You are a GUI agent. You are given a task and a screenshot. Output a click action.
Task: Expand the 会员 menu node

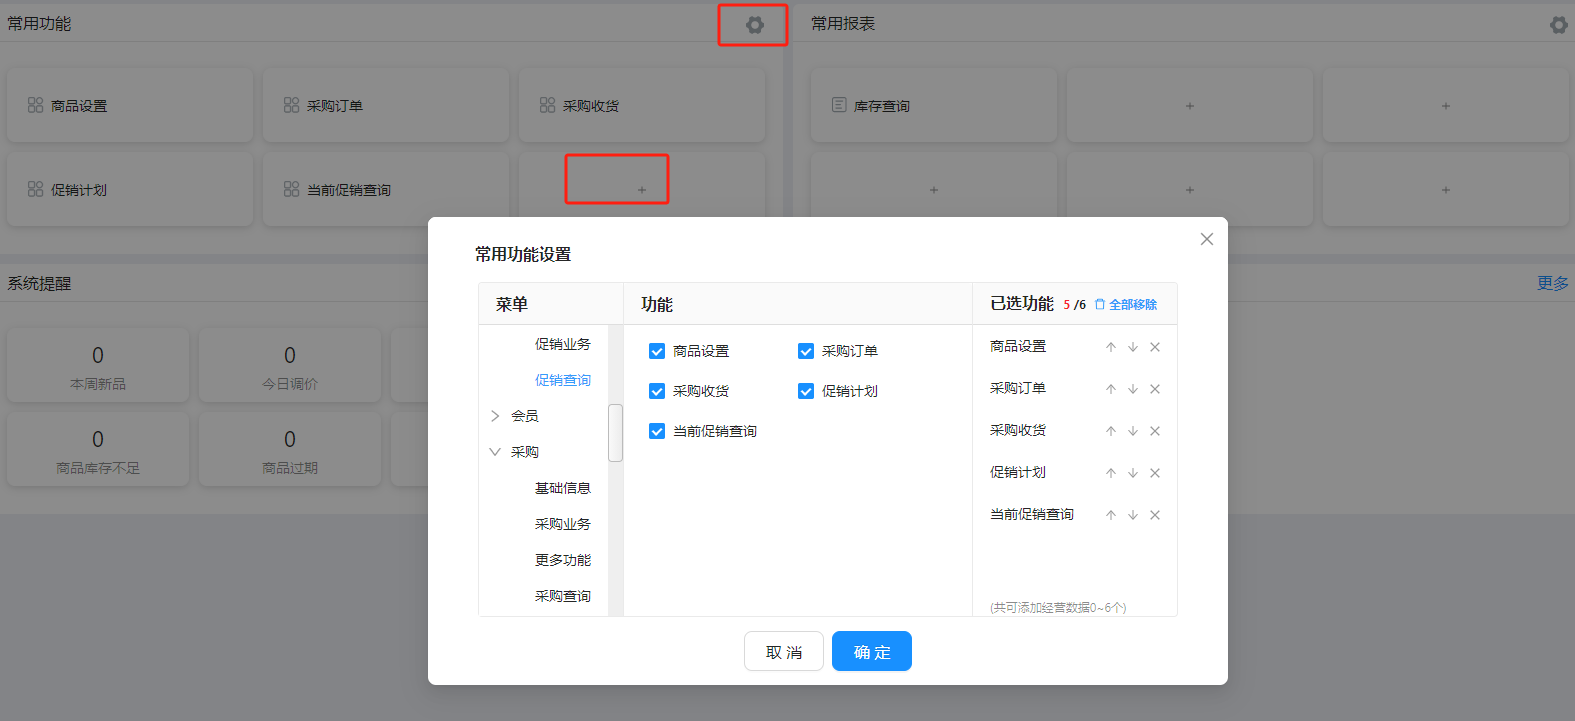coord(495,416)
